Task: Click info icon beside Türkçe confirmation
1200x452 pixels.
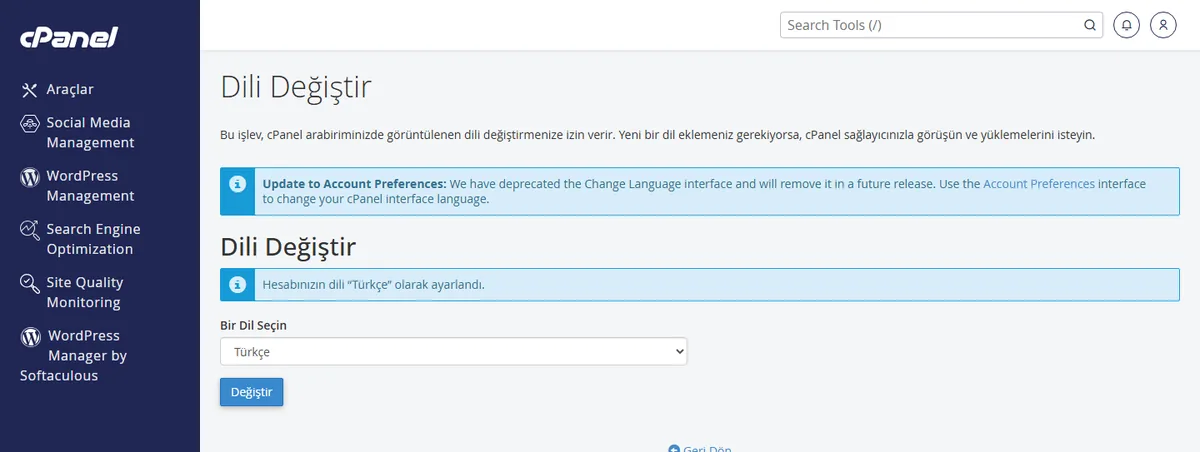Action: click(x=237, y=285)
